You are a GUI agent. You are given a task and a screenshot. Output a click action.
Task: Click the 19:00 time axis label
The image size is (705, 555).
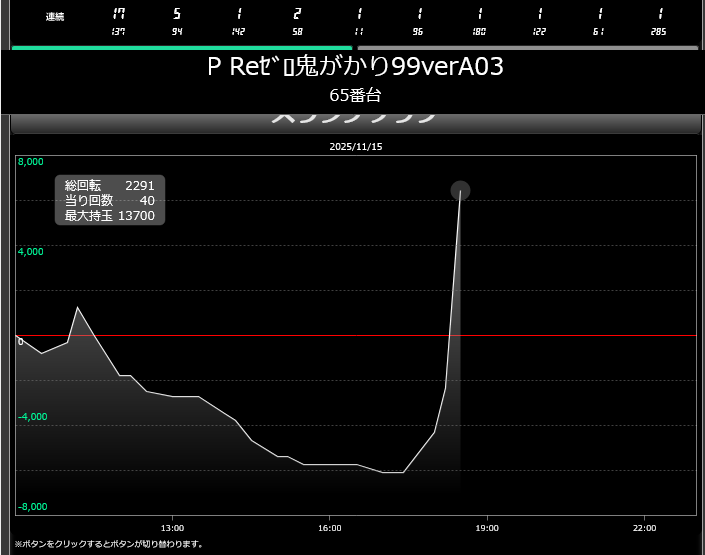(x=487, y=528)
